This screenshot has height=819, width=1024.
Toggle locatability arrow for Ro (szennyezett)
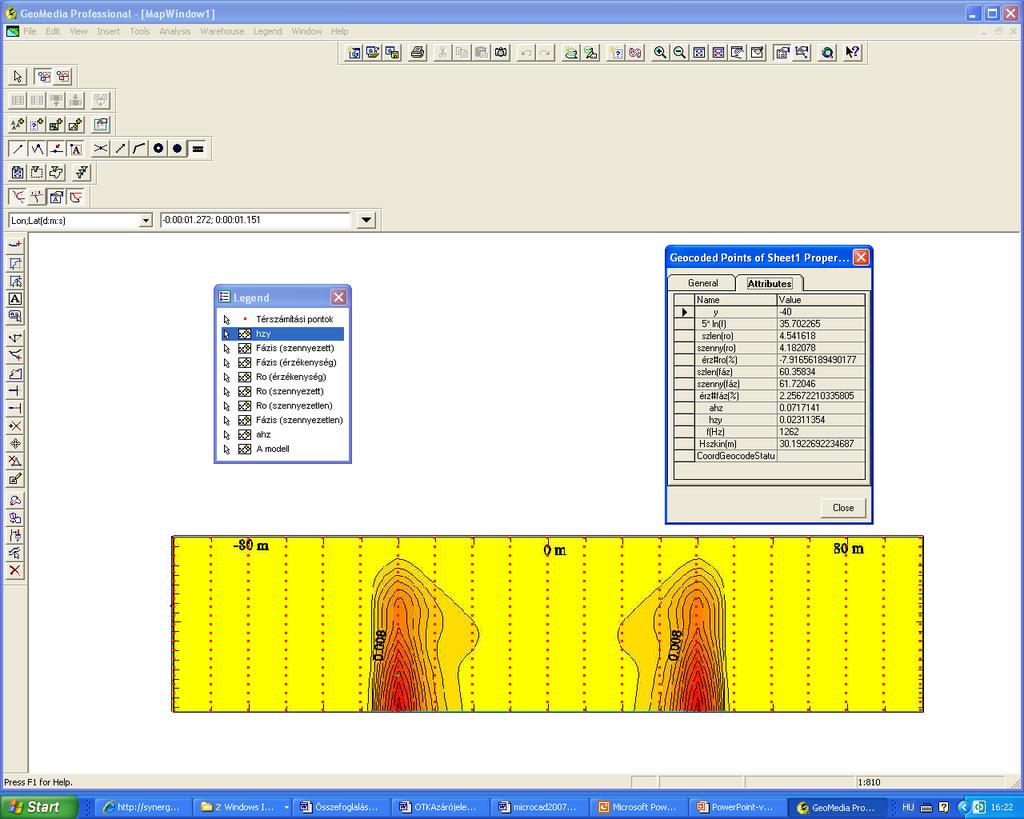[227, 391]
